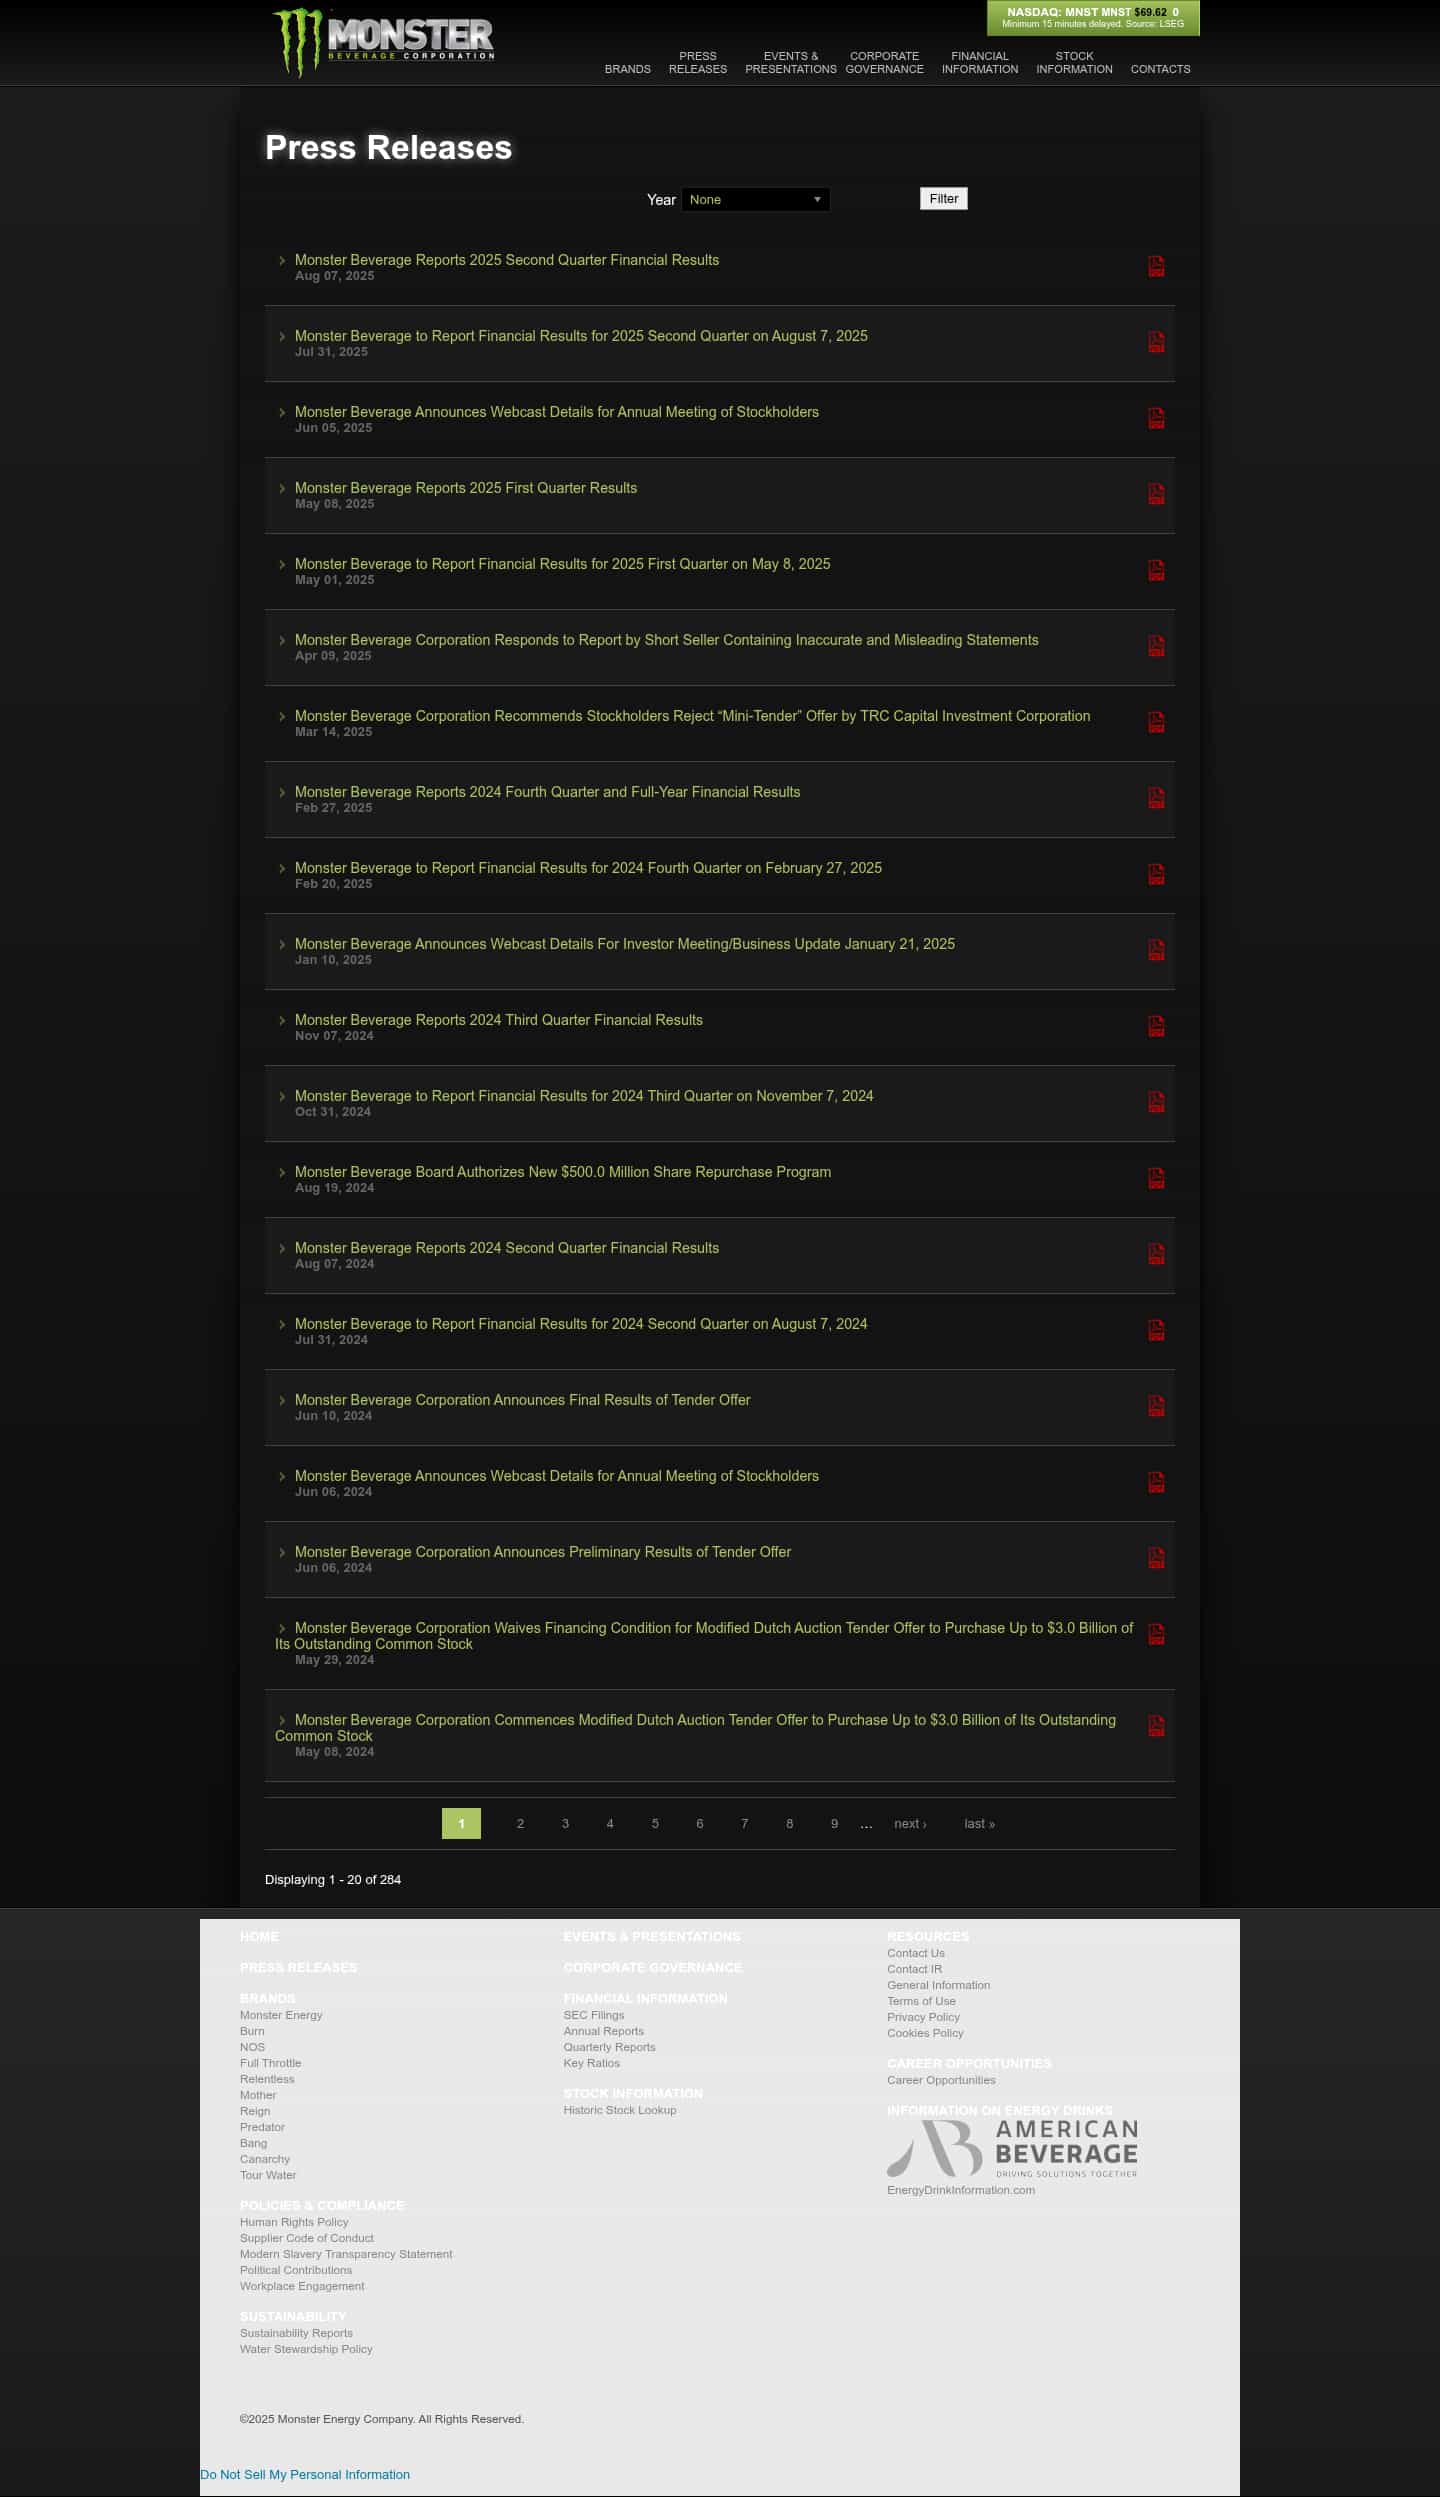The image size is (1440, 2497).
Task: Click current page 1 indicator
Action: pos(461,1824)
